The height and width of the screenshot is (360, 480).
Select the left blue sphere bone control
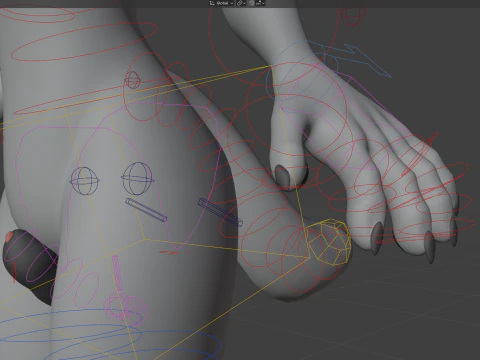coord(85,181)
